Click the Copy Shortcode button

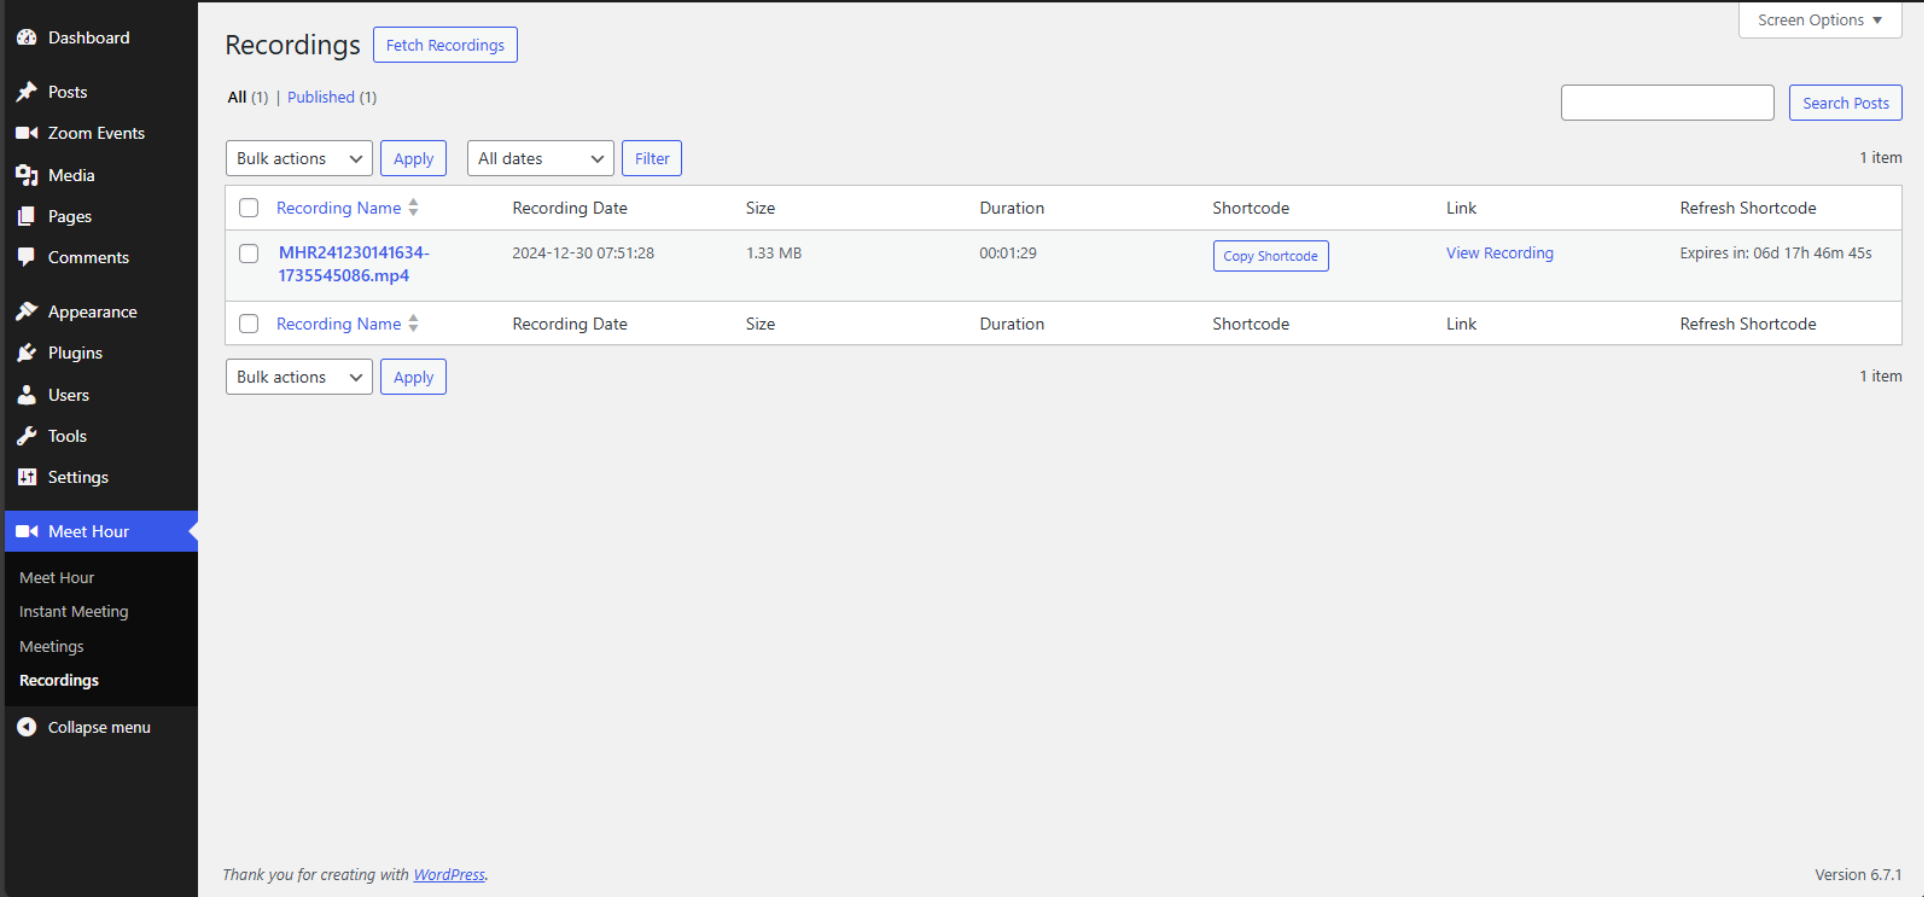pyautogui.click(x=1270, y=256)
